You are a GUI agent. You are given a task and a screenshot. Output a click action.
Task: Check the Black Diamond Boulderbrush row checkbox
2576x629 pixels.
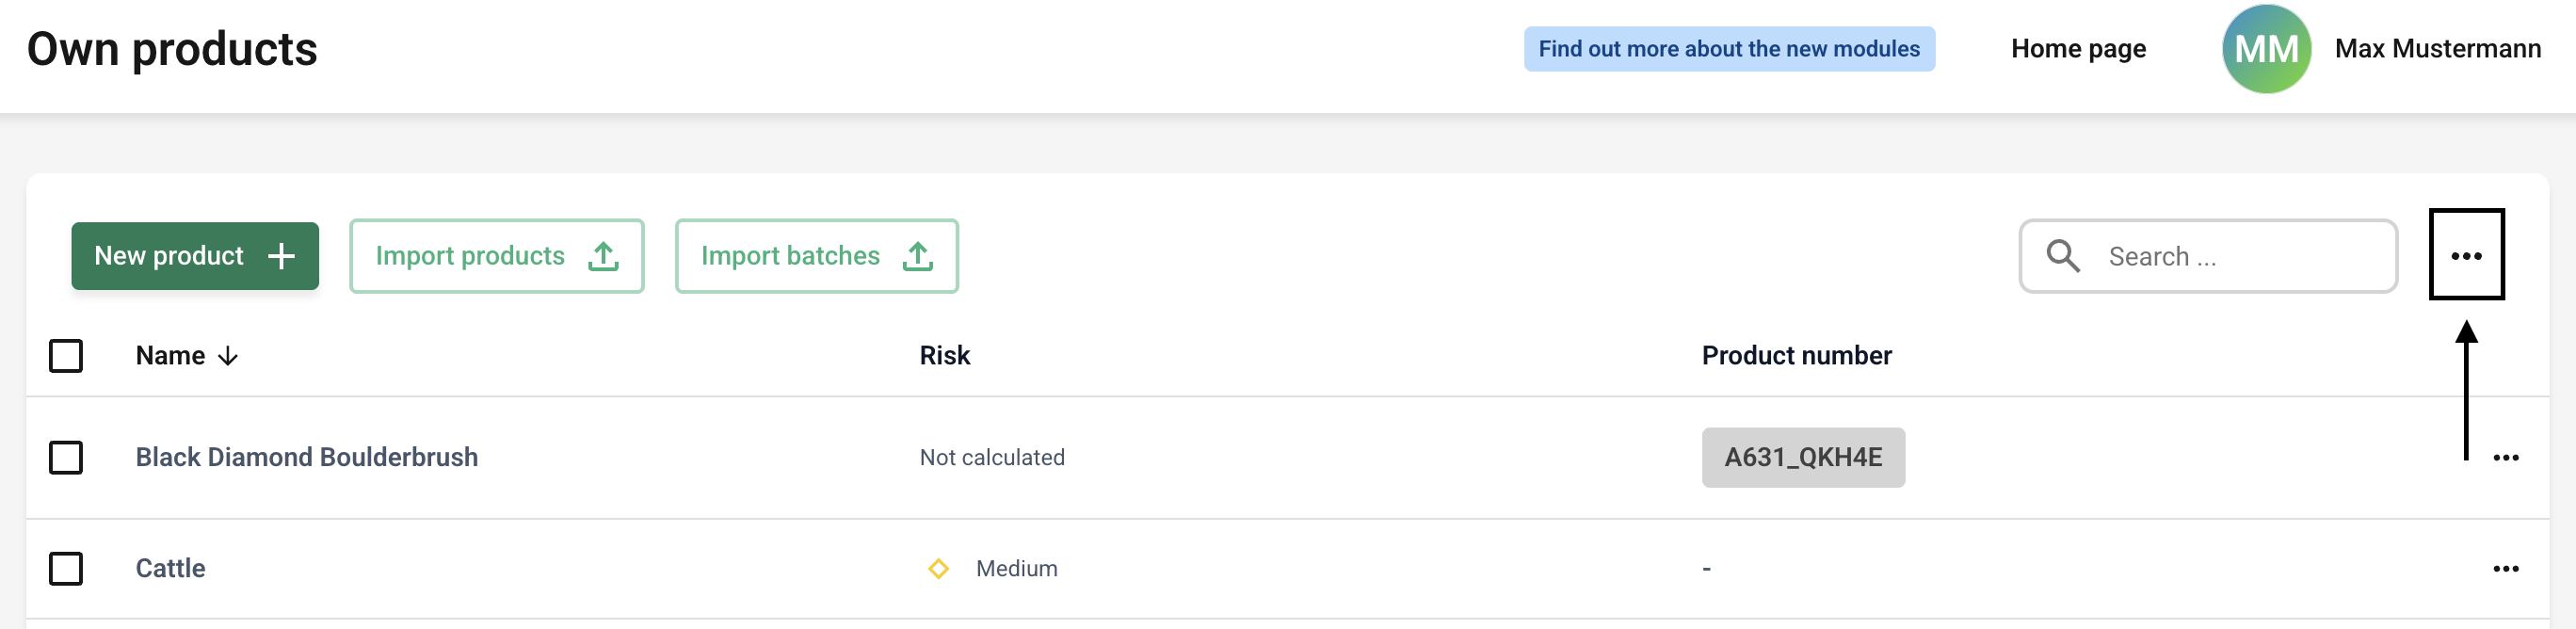66,457
